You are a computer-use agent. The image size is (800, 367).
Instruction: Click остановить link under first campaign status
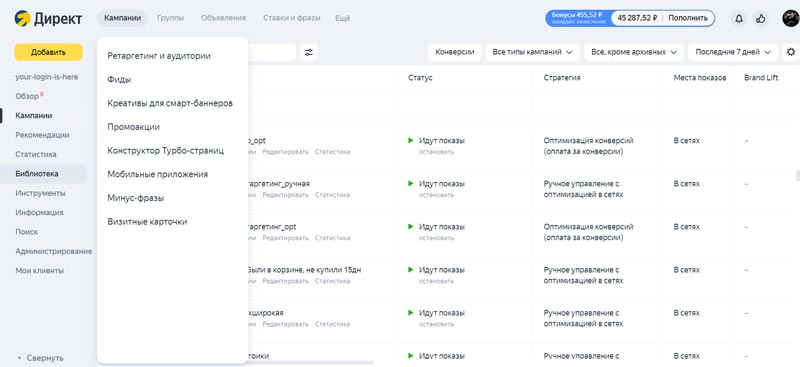pos(436,152)
